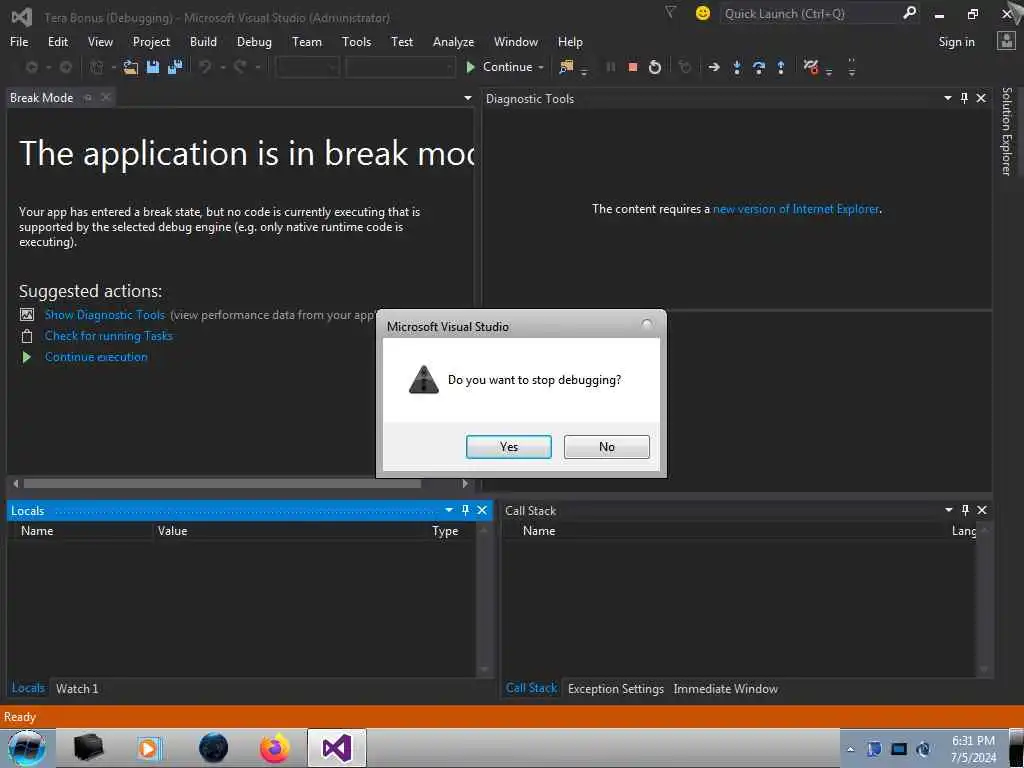Click the Undo icon in the toolbar
This screenshot has height=768, width=1024.
point(205,67)
